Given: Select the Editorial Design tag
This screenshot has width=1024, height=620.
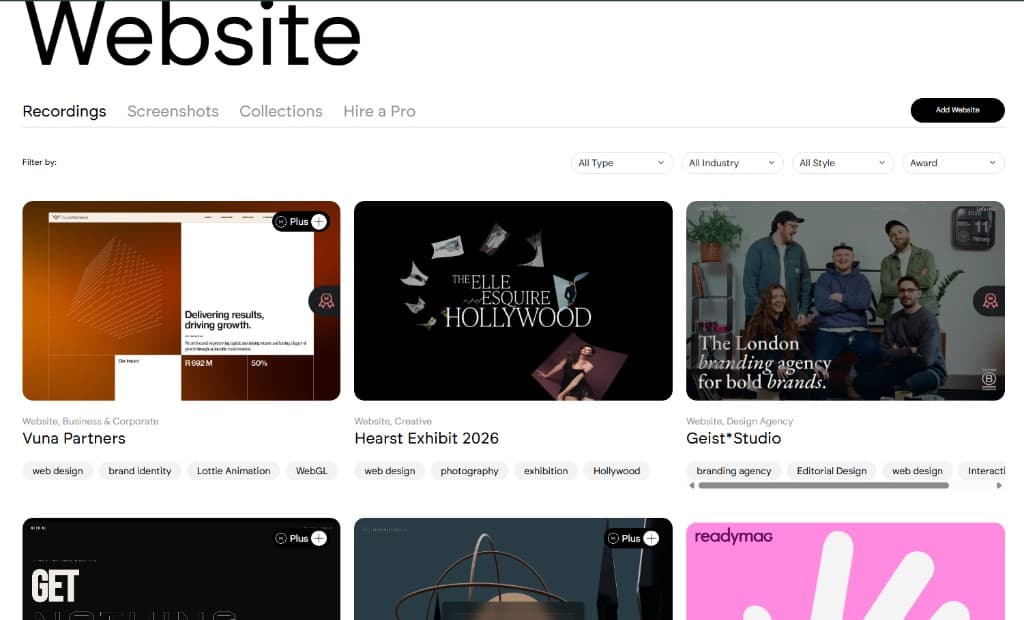Looking at the screenshot, I should 831,470.
